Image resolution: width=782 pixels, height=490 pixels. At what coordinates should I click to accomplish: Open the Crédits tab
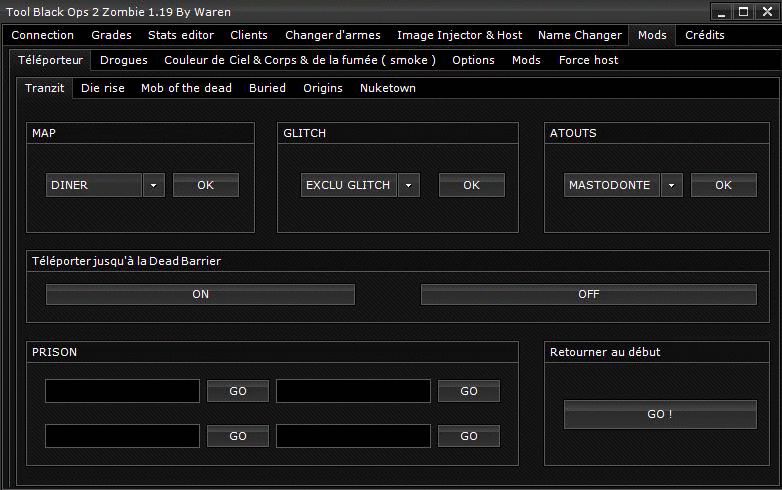[704, 35]
